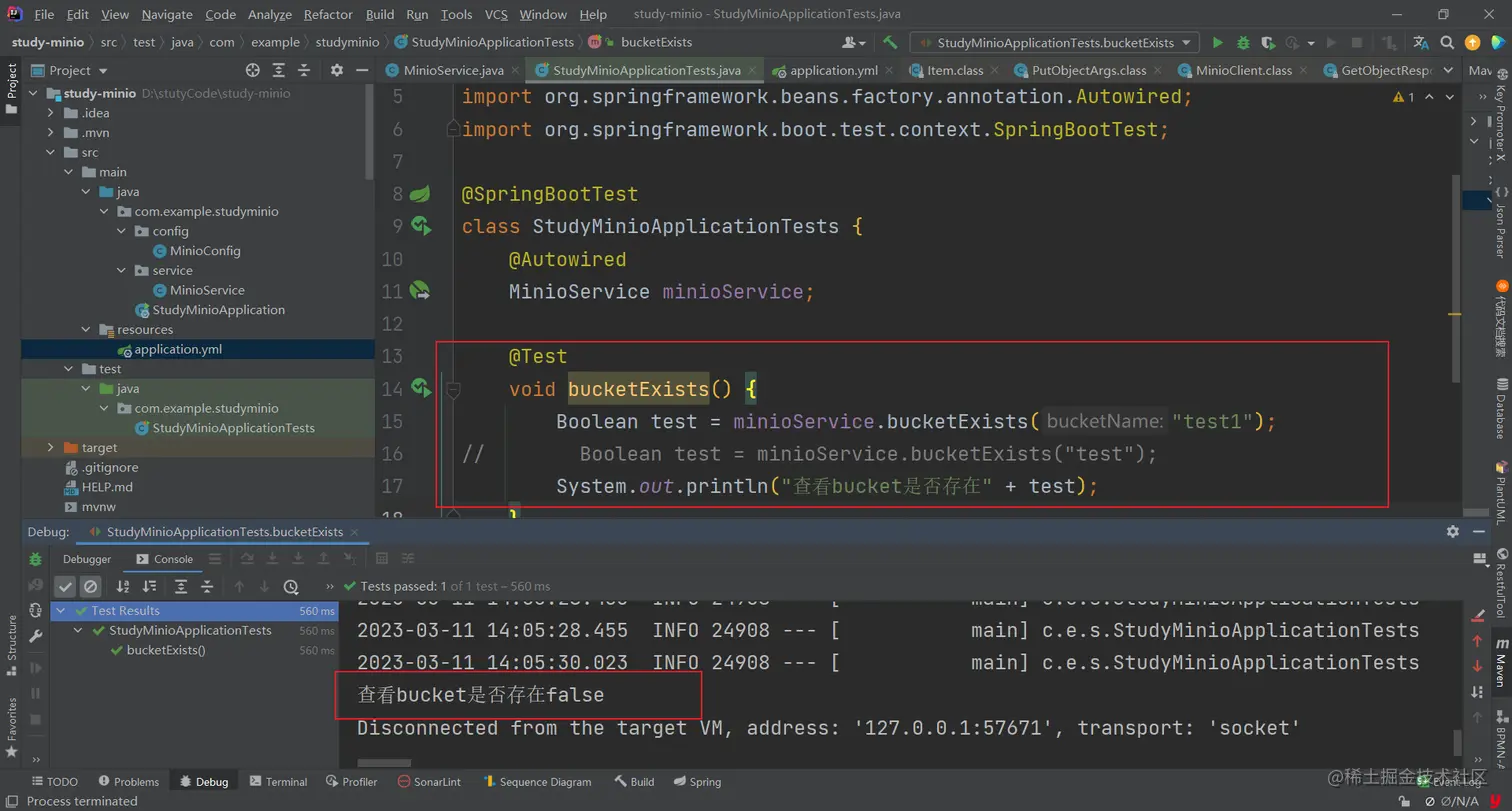
Task: Expand the target folder
Action: (51, 448)
